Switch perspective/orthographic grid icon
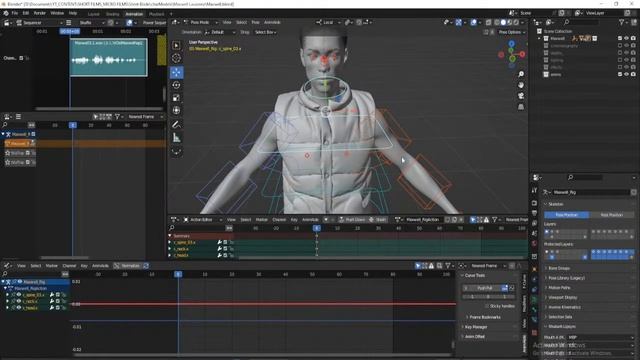This screenshot has height=360, width=640. 521,107
